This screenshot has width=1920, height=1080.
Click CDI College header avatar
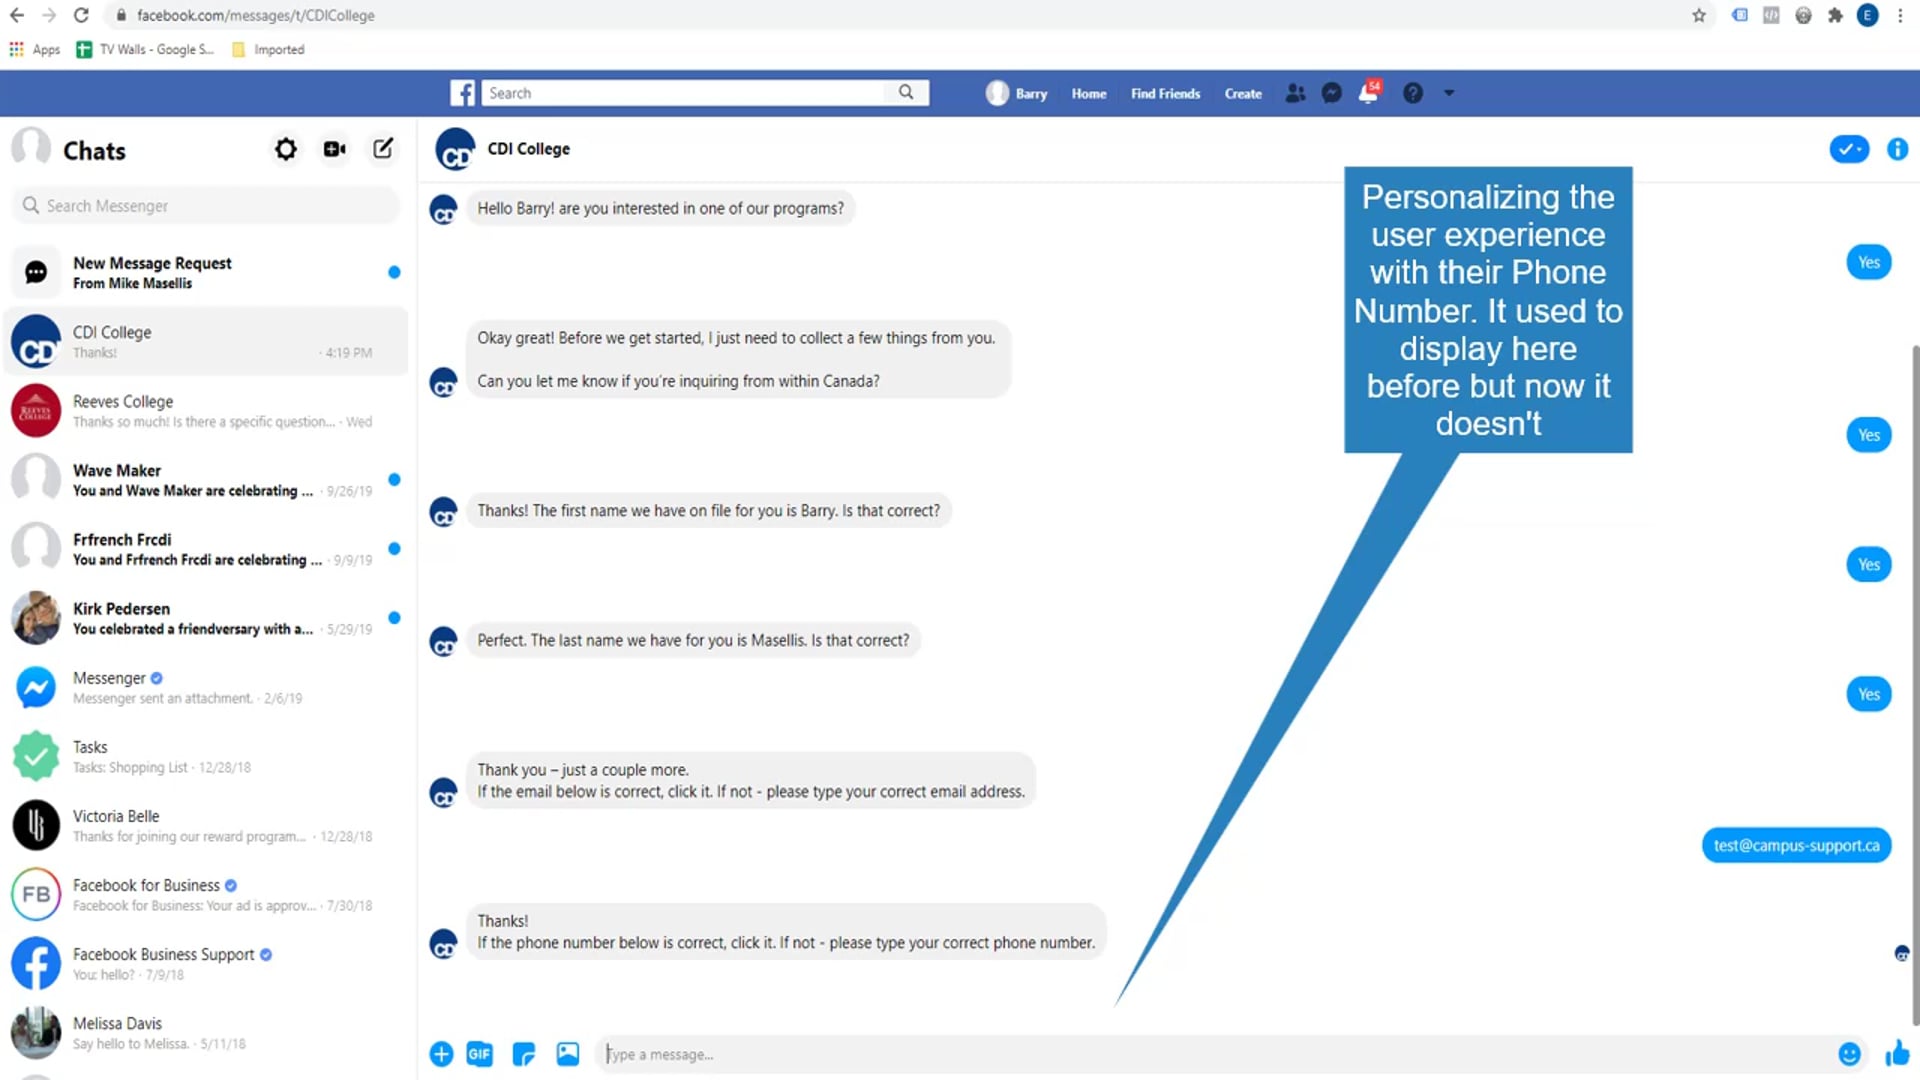click(455, 149)
